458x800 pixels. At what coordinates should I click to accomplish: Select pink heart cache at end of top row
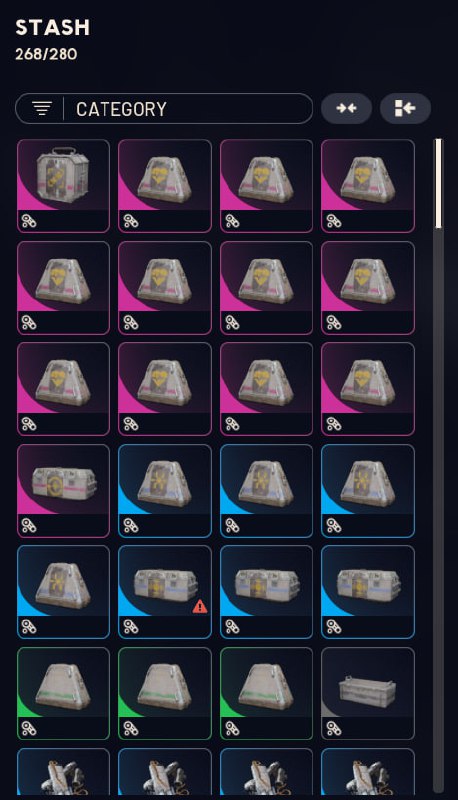pyautogui.click(x=368, y=186)
